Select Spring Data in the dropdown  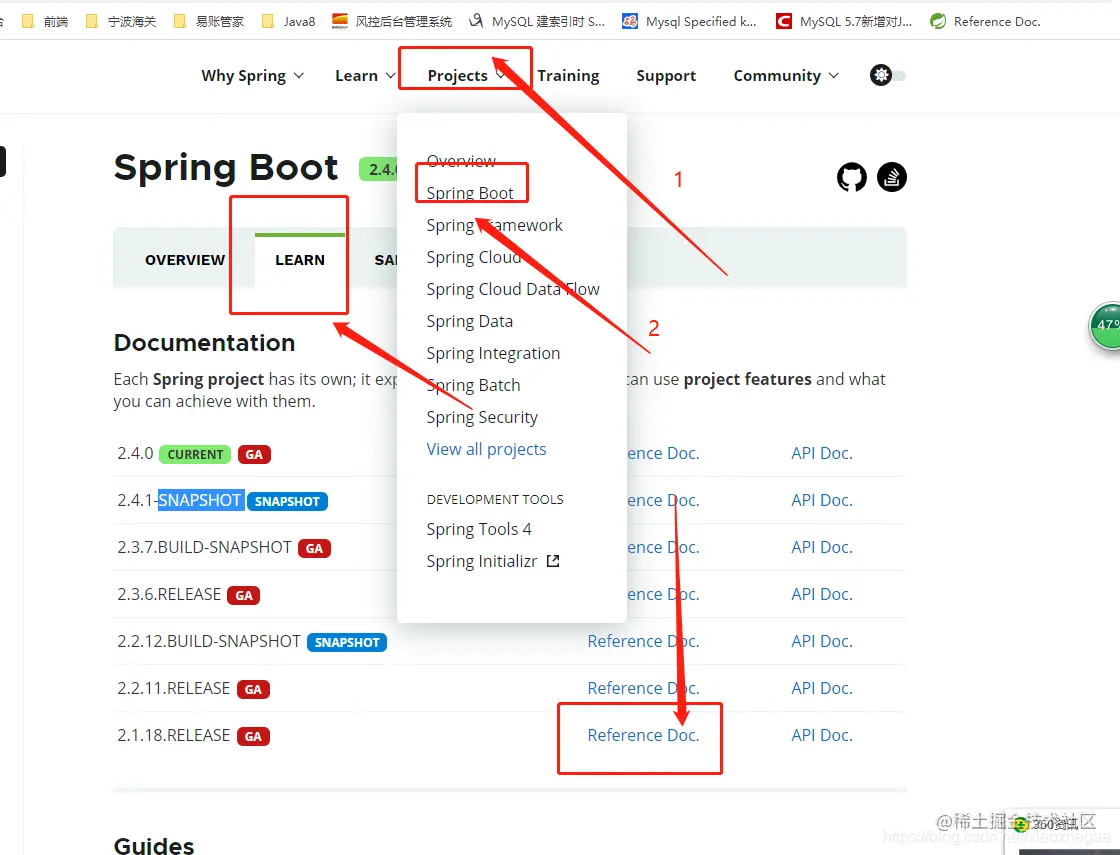tap(469, 321)
